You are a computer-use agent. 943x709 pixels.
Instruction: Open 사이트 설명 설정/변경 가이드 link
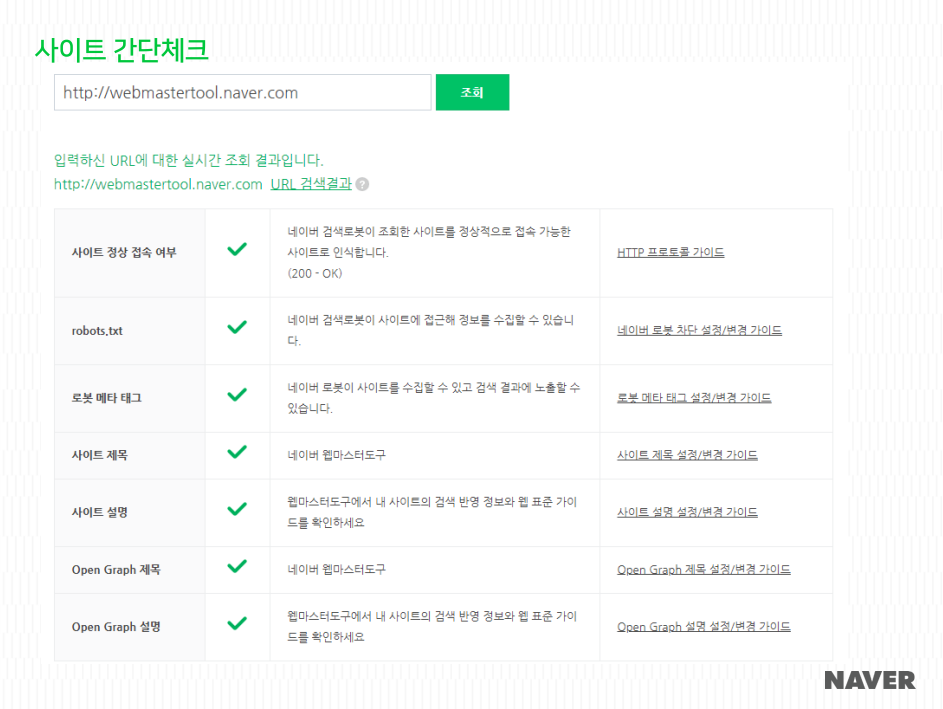pos(687,512)
